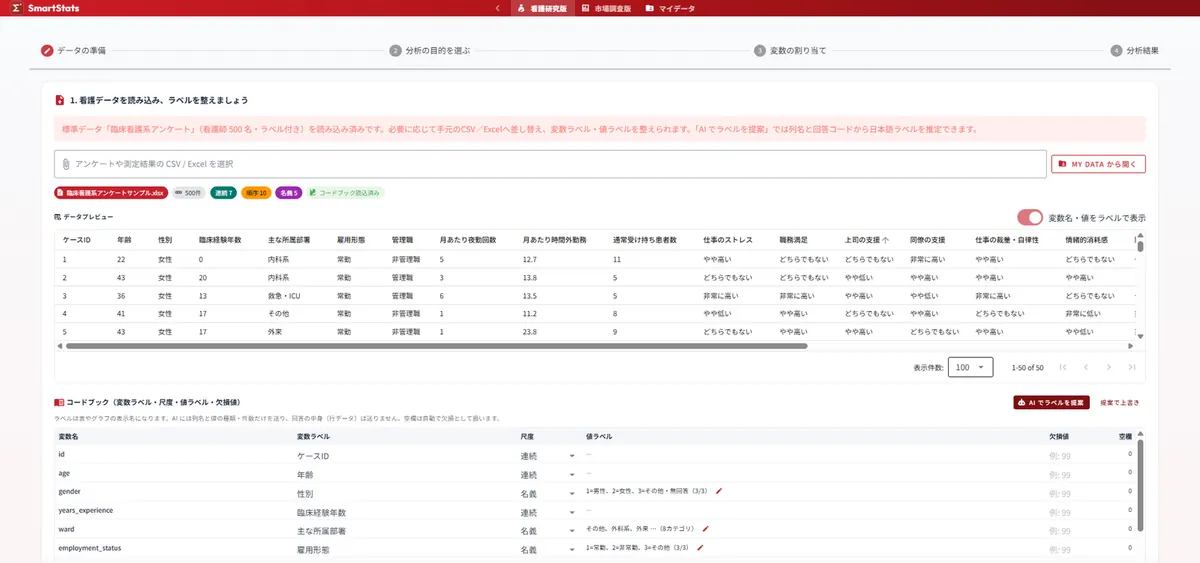Click the MY DATA から開く button

pos(1098,164)
